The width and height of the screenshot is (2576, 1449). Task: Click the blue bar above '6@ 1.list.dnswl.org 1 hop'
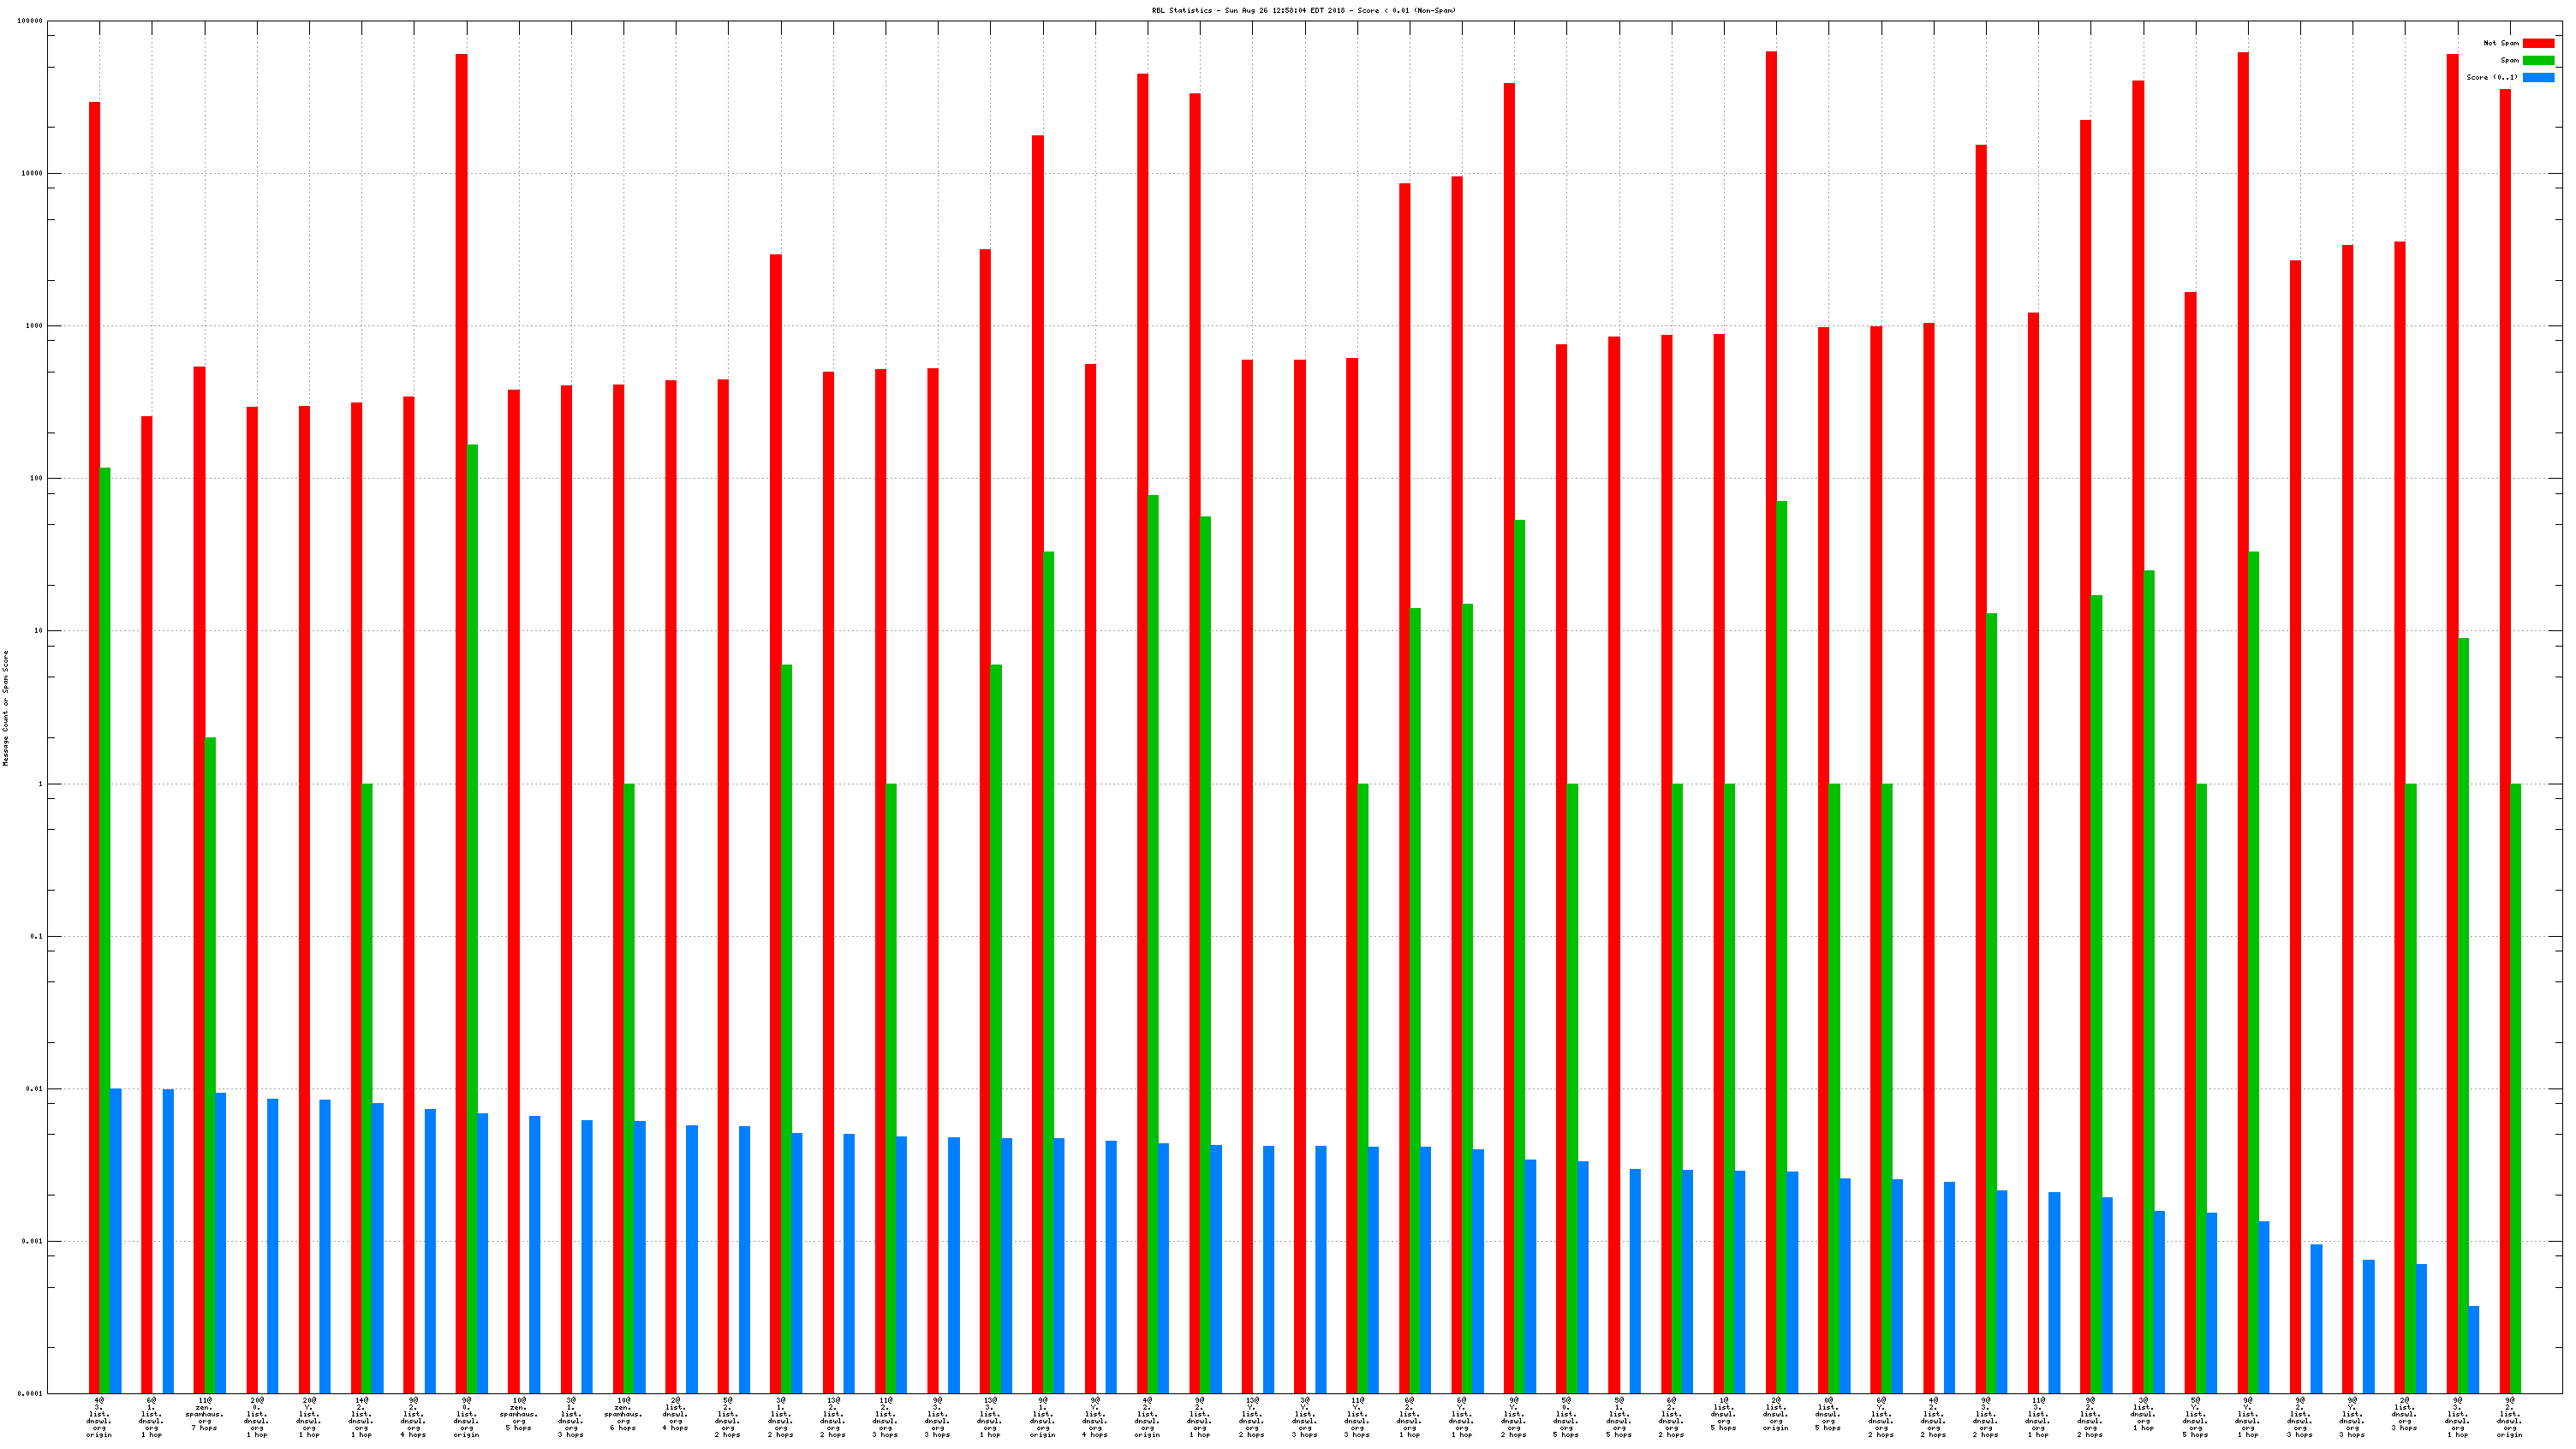tap(168, 1240)
